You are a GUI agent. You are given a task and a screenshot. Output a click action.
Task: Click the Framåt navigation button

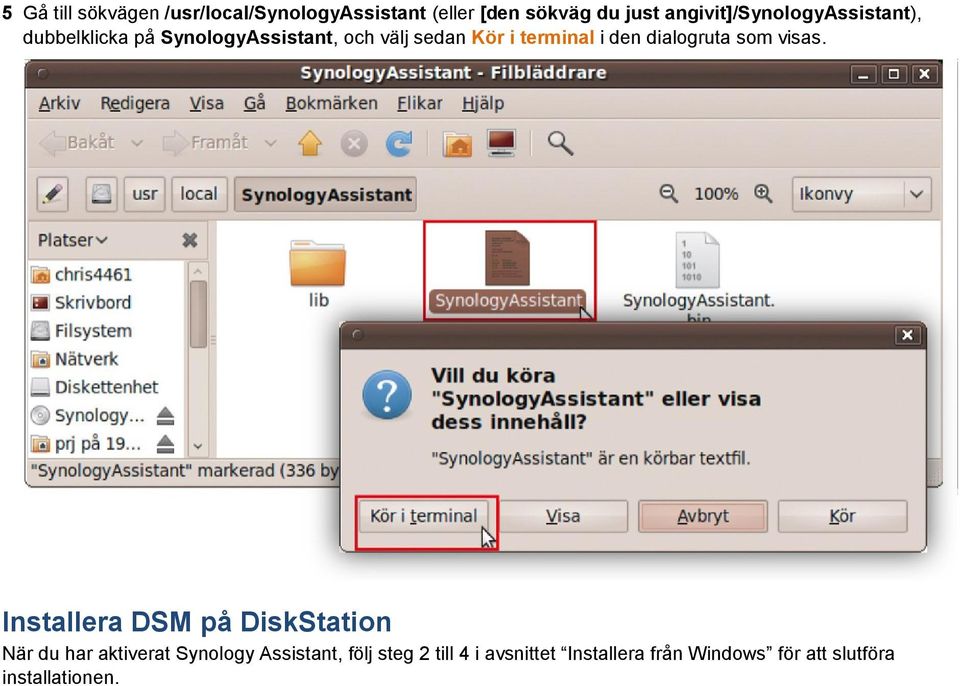click(x=204, y=143)
